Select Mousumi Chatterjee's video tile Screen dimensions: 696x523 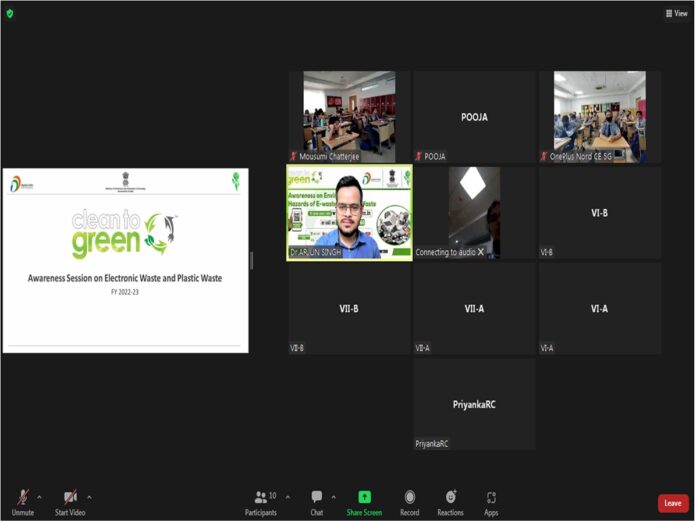pyautogui.click(x=349, y=116)
